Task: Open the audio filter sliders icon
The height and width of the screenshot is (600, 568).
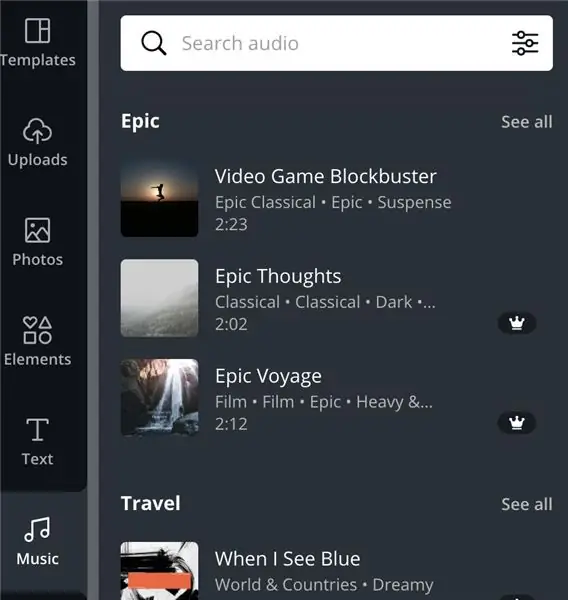Action: [x=525, y=43]
